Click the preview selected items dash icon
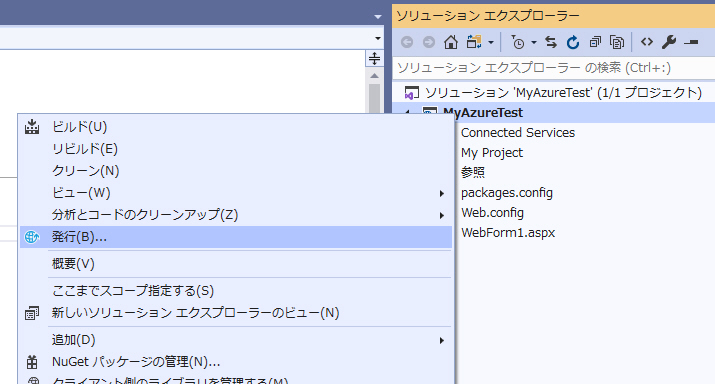This screenshot has height=384, width=715. click(691, 42)
